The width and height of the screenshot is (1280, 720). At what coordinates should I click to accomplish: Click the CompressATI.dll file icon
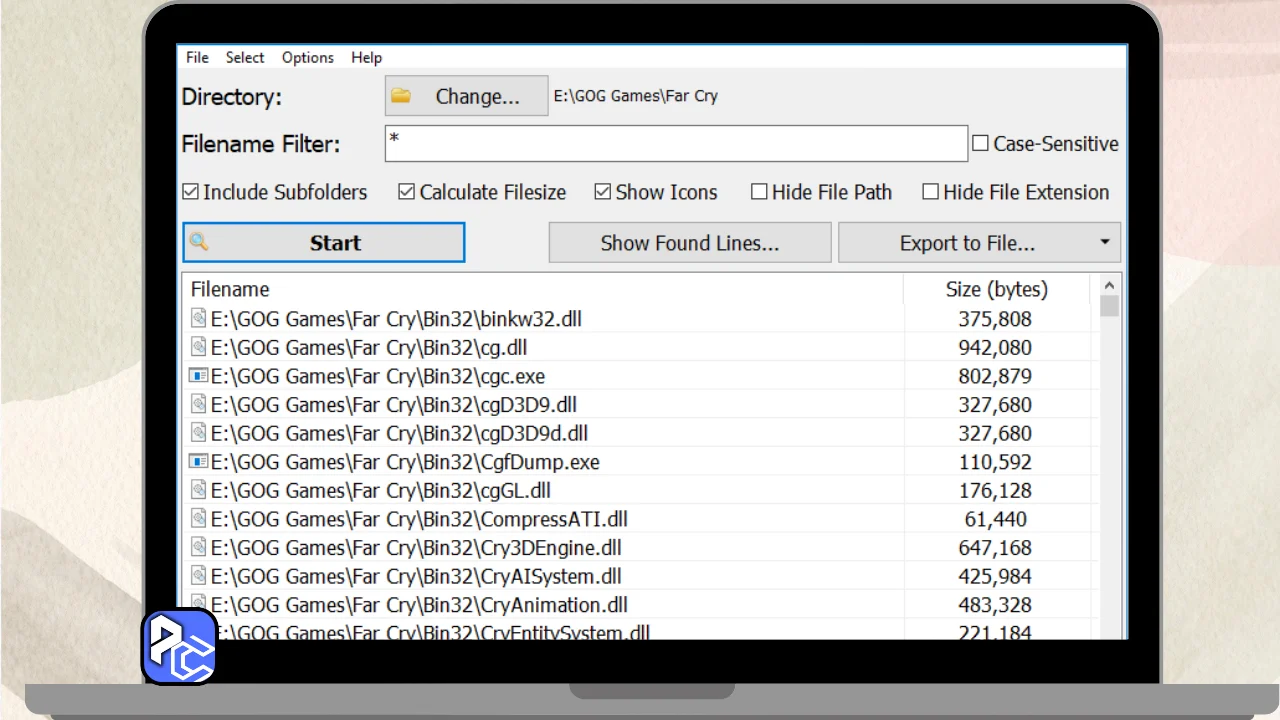[198, 519]
